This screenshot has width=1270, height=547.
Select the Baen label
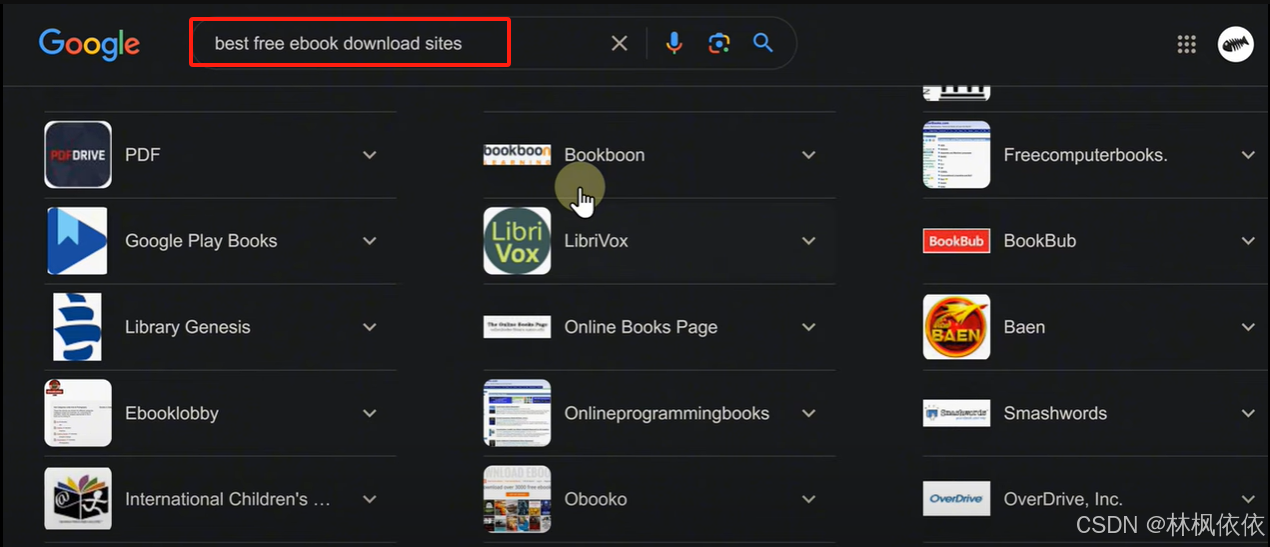pyautogui.click(x=1024, y=327)
